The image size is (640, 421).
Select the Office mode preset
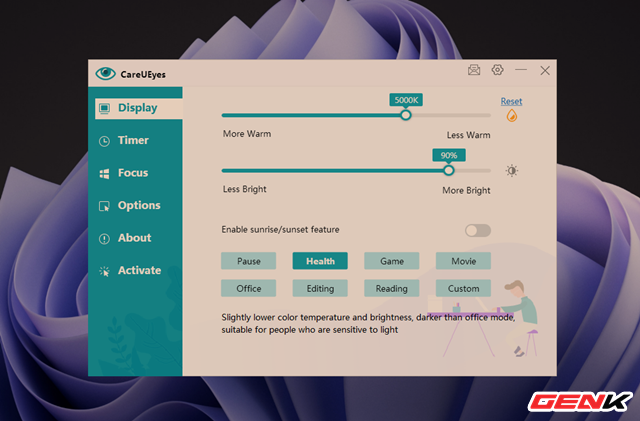click(x=249, y=288)
